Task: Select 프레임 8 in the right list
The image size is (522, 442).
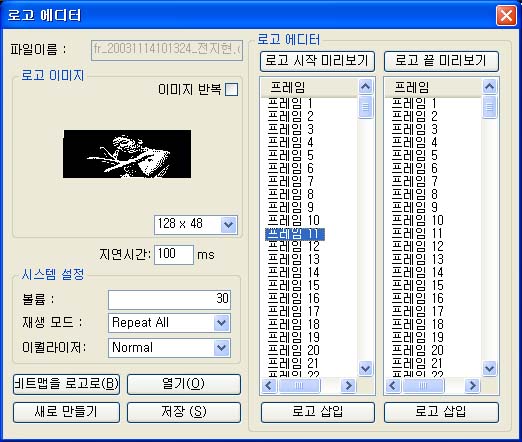Action: click(415, 194)
